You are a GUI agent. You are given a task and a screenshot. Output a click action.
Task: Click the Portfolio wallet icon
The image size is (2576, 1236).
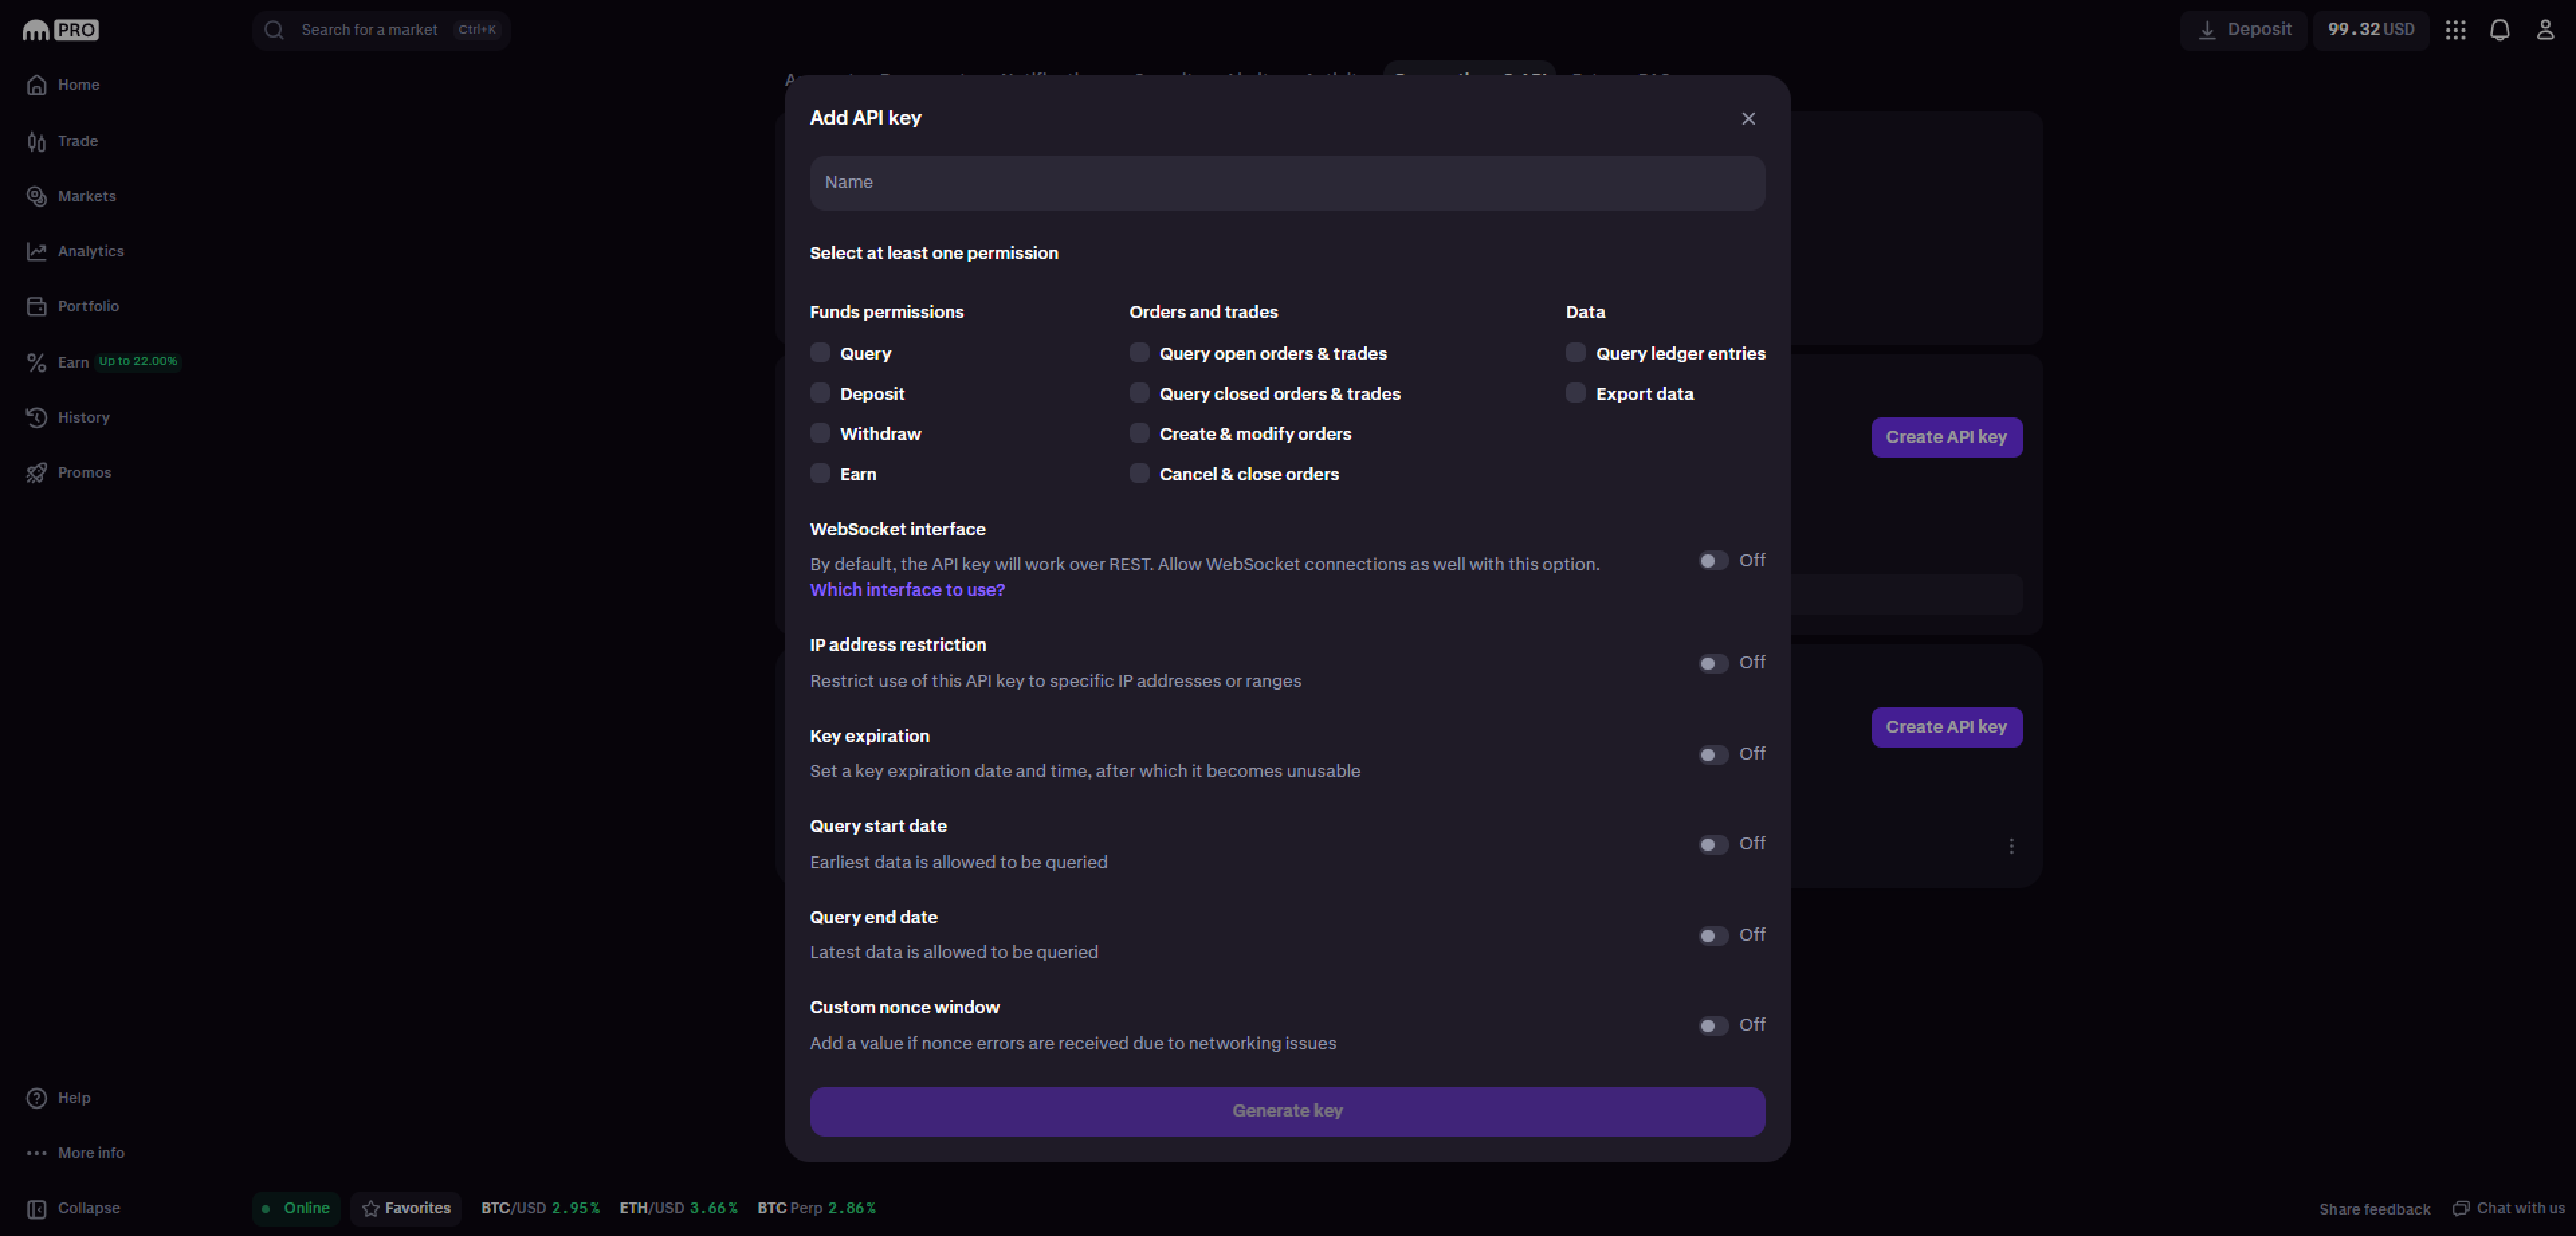click(x=37, y=307)
